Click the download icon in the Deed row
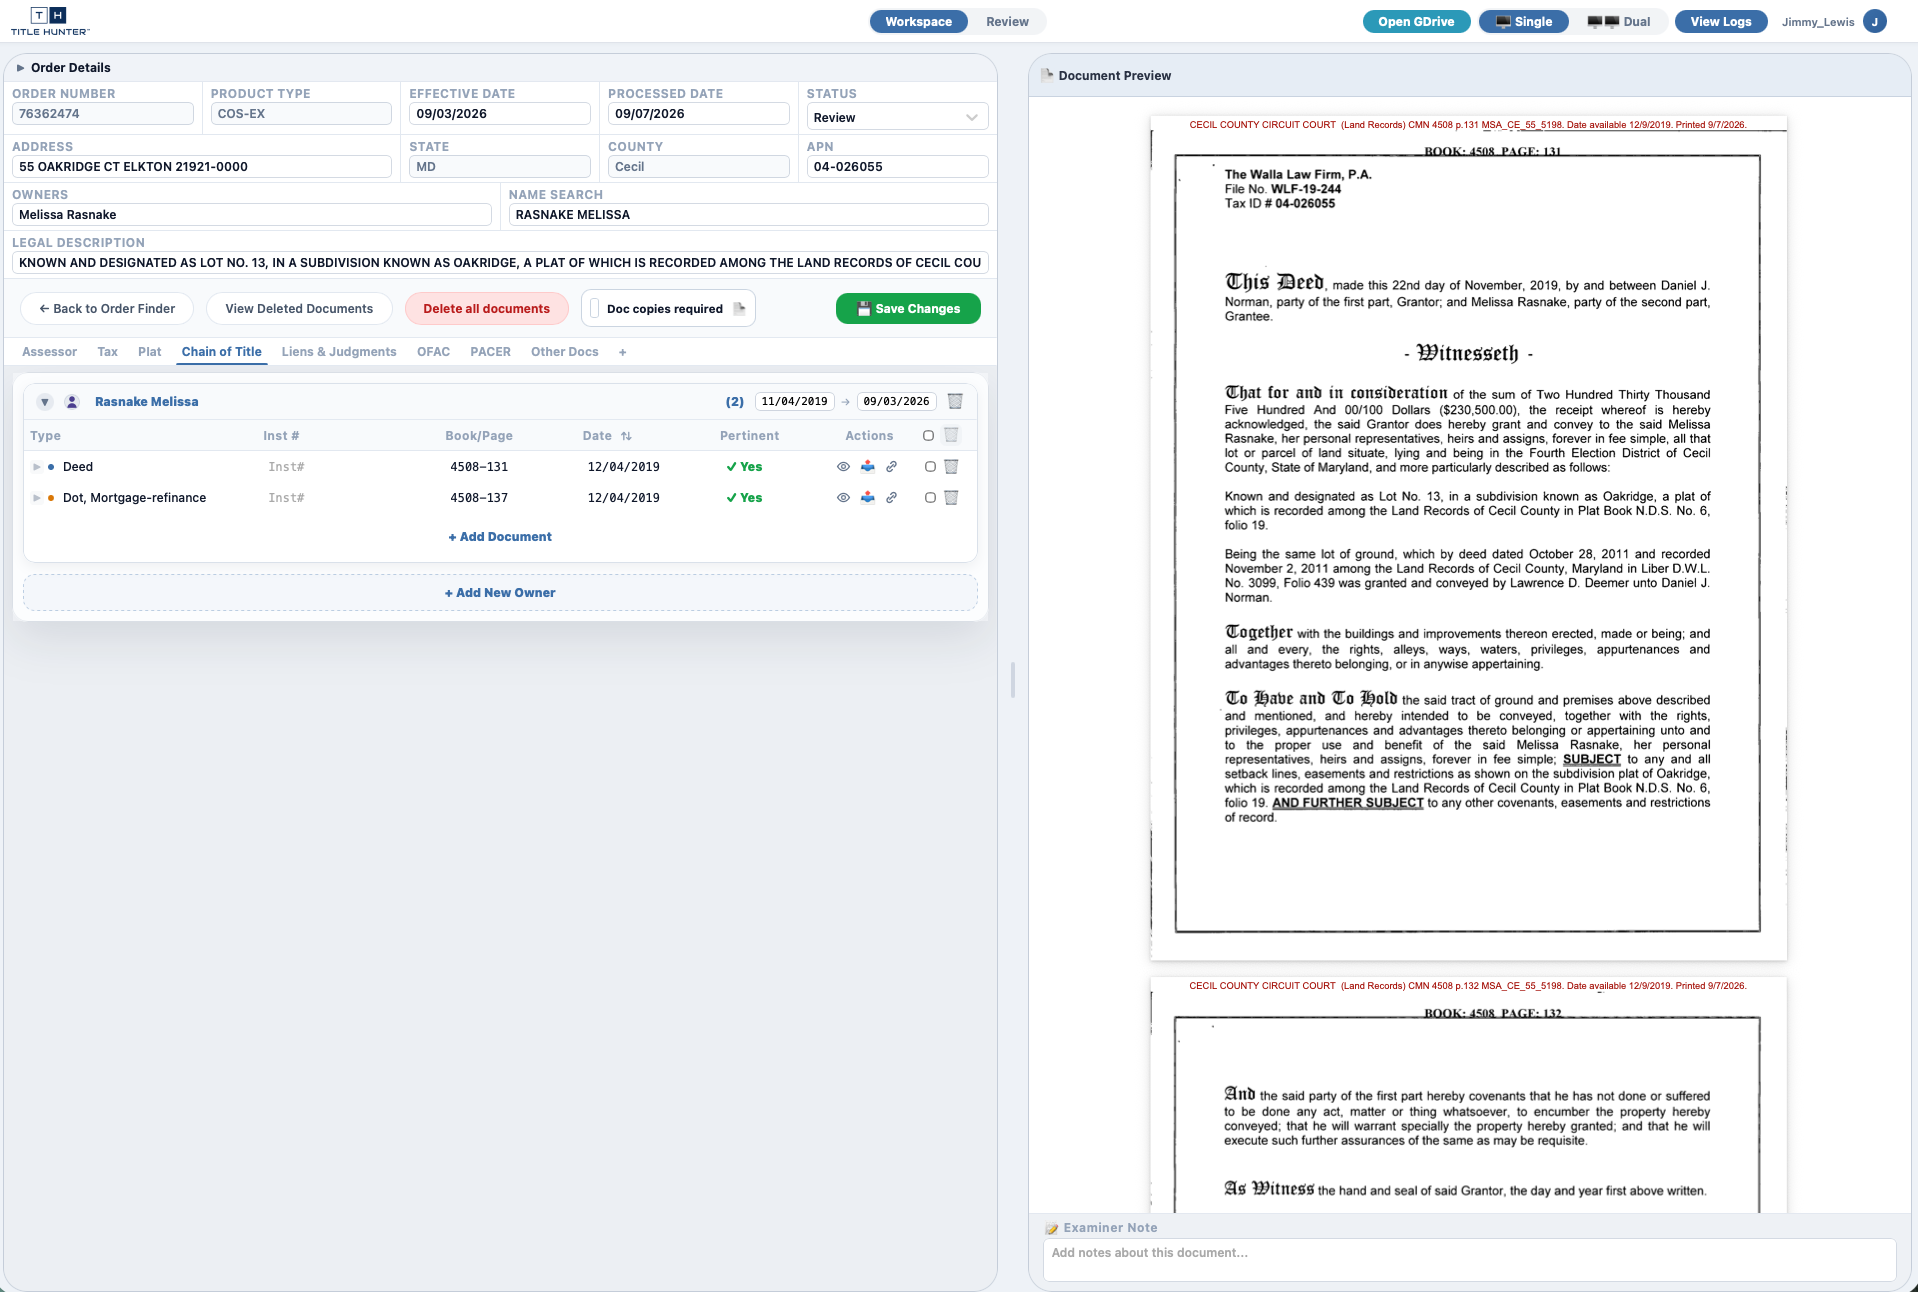The height and width of the screenshot is (1292, 1918). (867, 467)
